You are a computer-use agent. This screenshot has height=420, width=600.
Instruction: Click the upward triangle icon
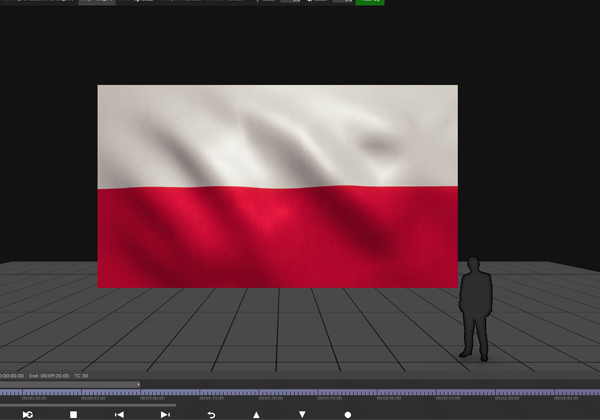256,414
